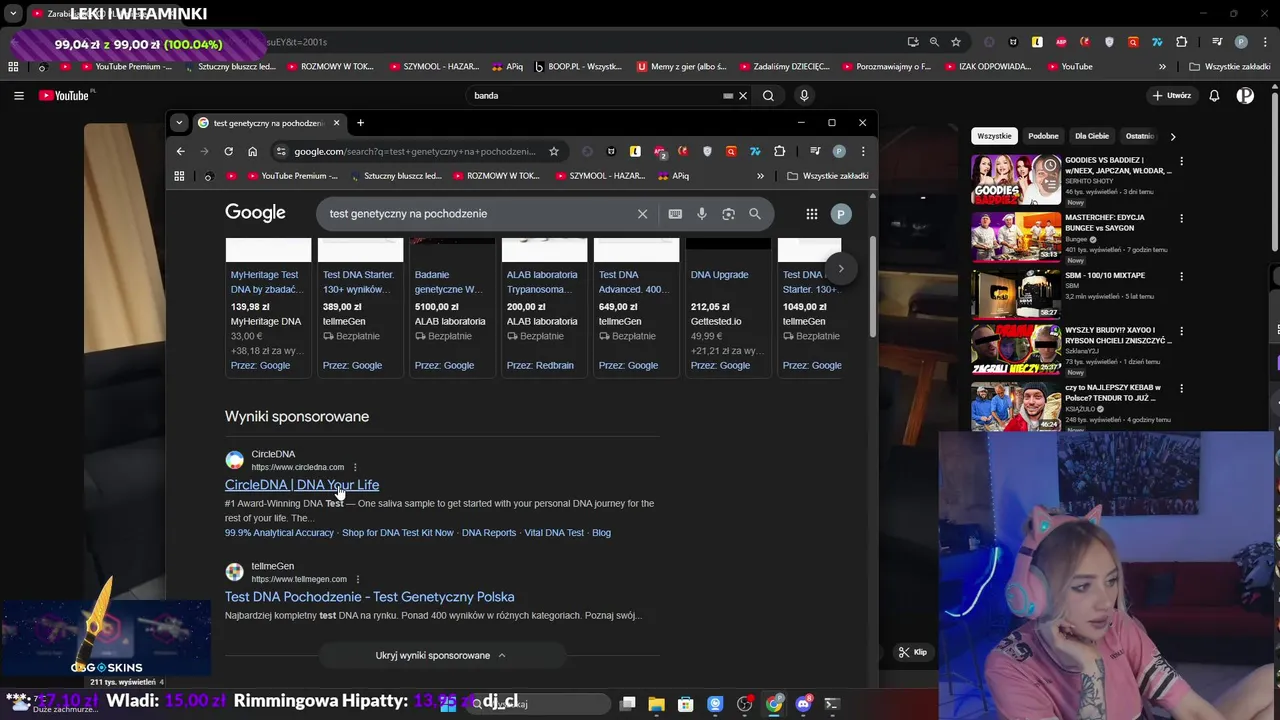Open the DNA Upgrade Gettested.io product card
The image size is (1280, 720).
[728, 307]
